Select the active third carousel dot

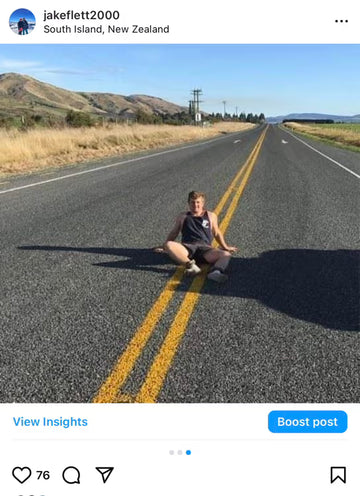(x=188, y=452)
